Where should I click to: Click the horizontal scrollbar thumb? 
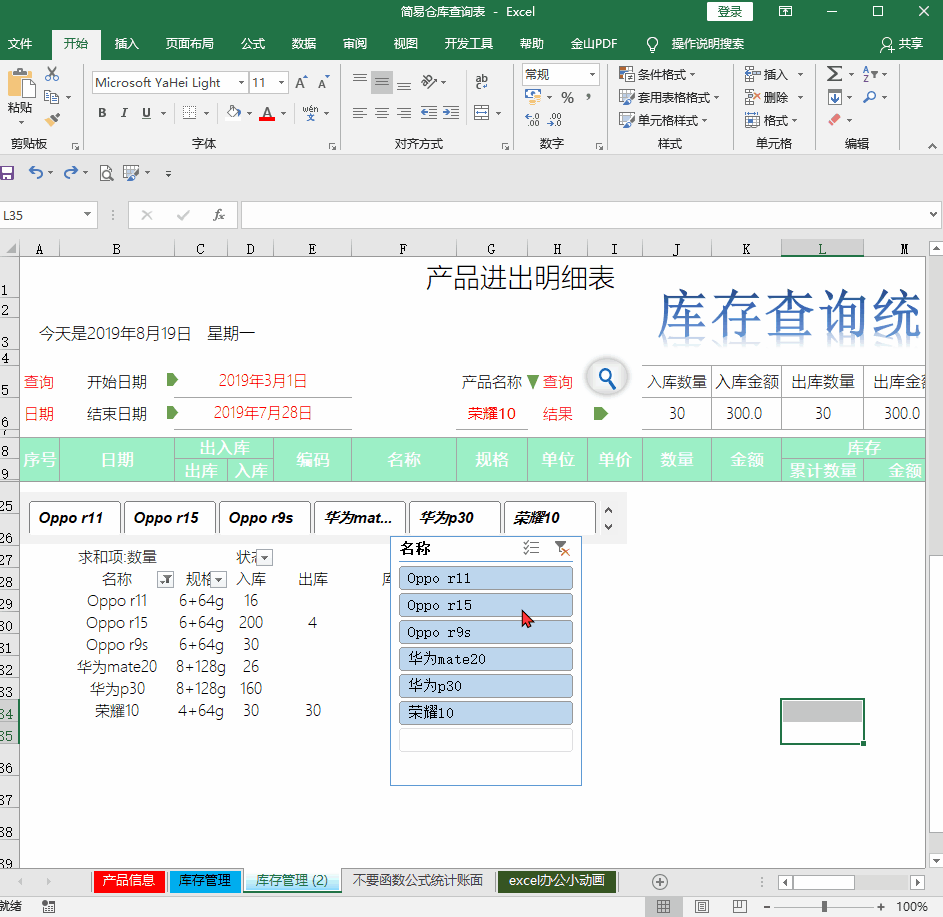click(x=824, y=882)
